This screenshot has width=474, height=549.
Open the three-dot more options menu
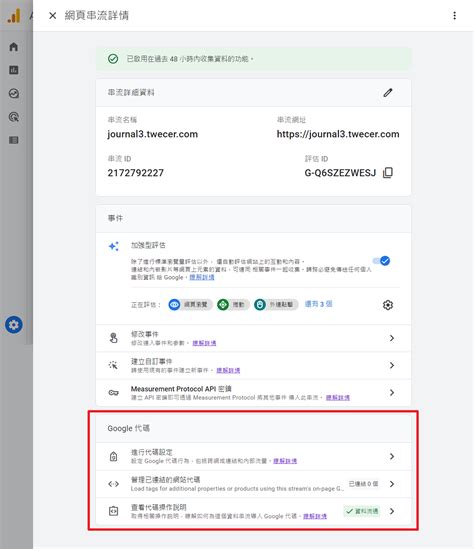pyautogui.click(x=454, y=15)
